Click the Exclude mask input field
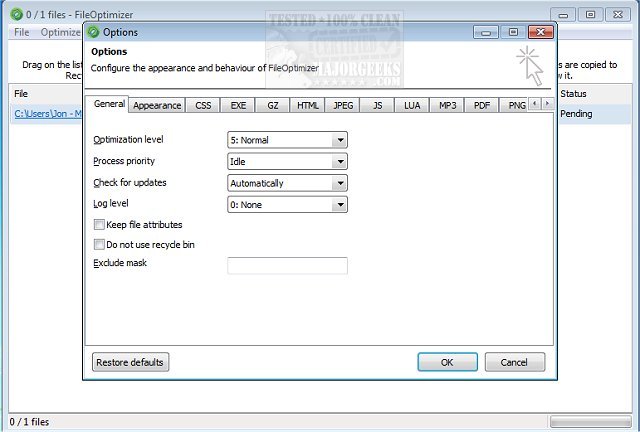640x432 pixels. tap(287, 265)
